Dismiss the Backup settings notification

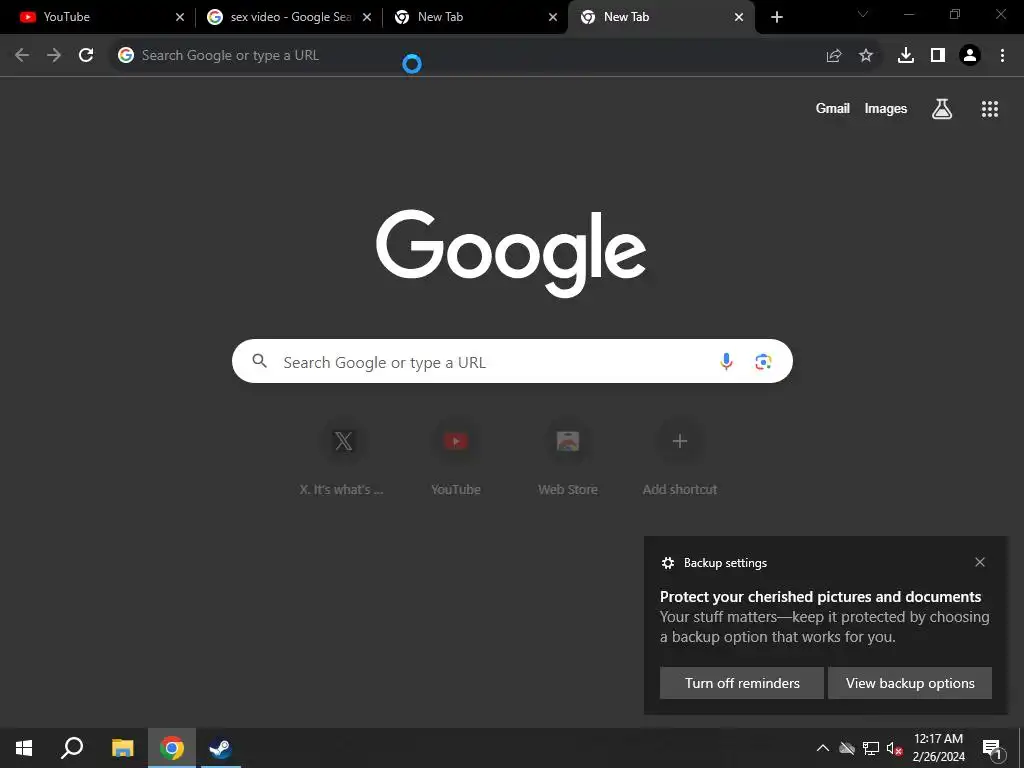[980, 562]
